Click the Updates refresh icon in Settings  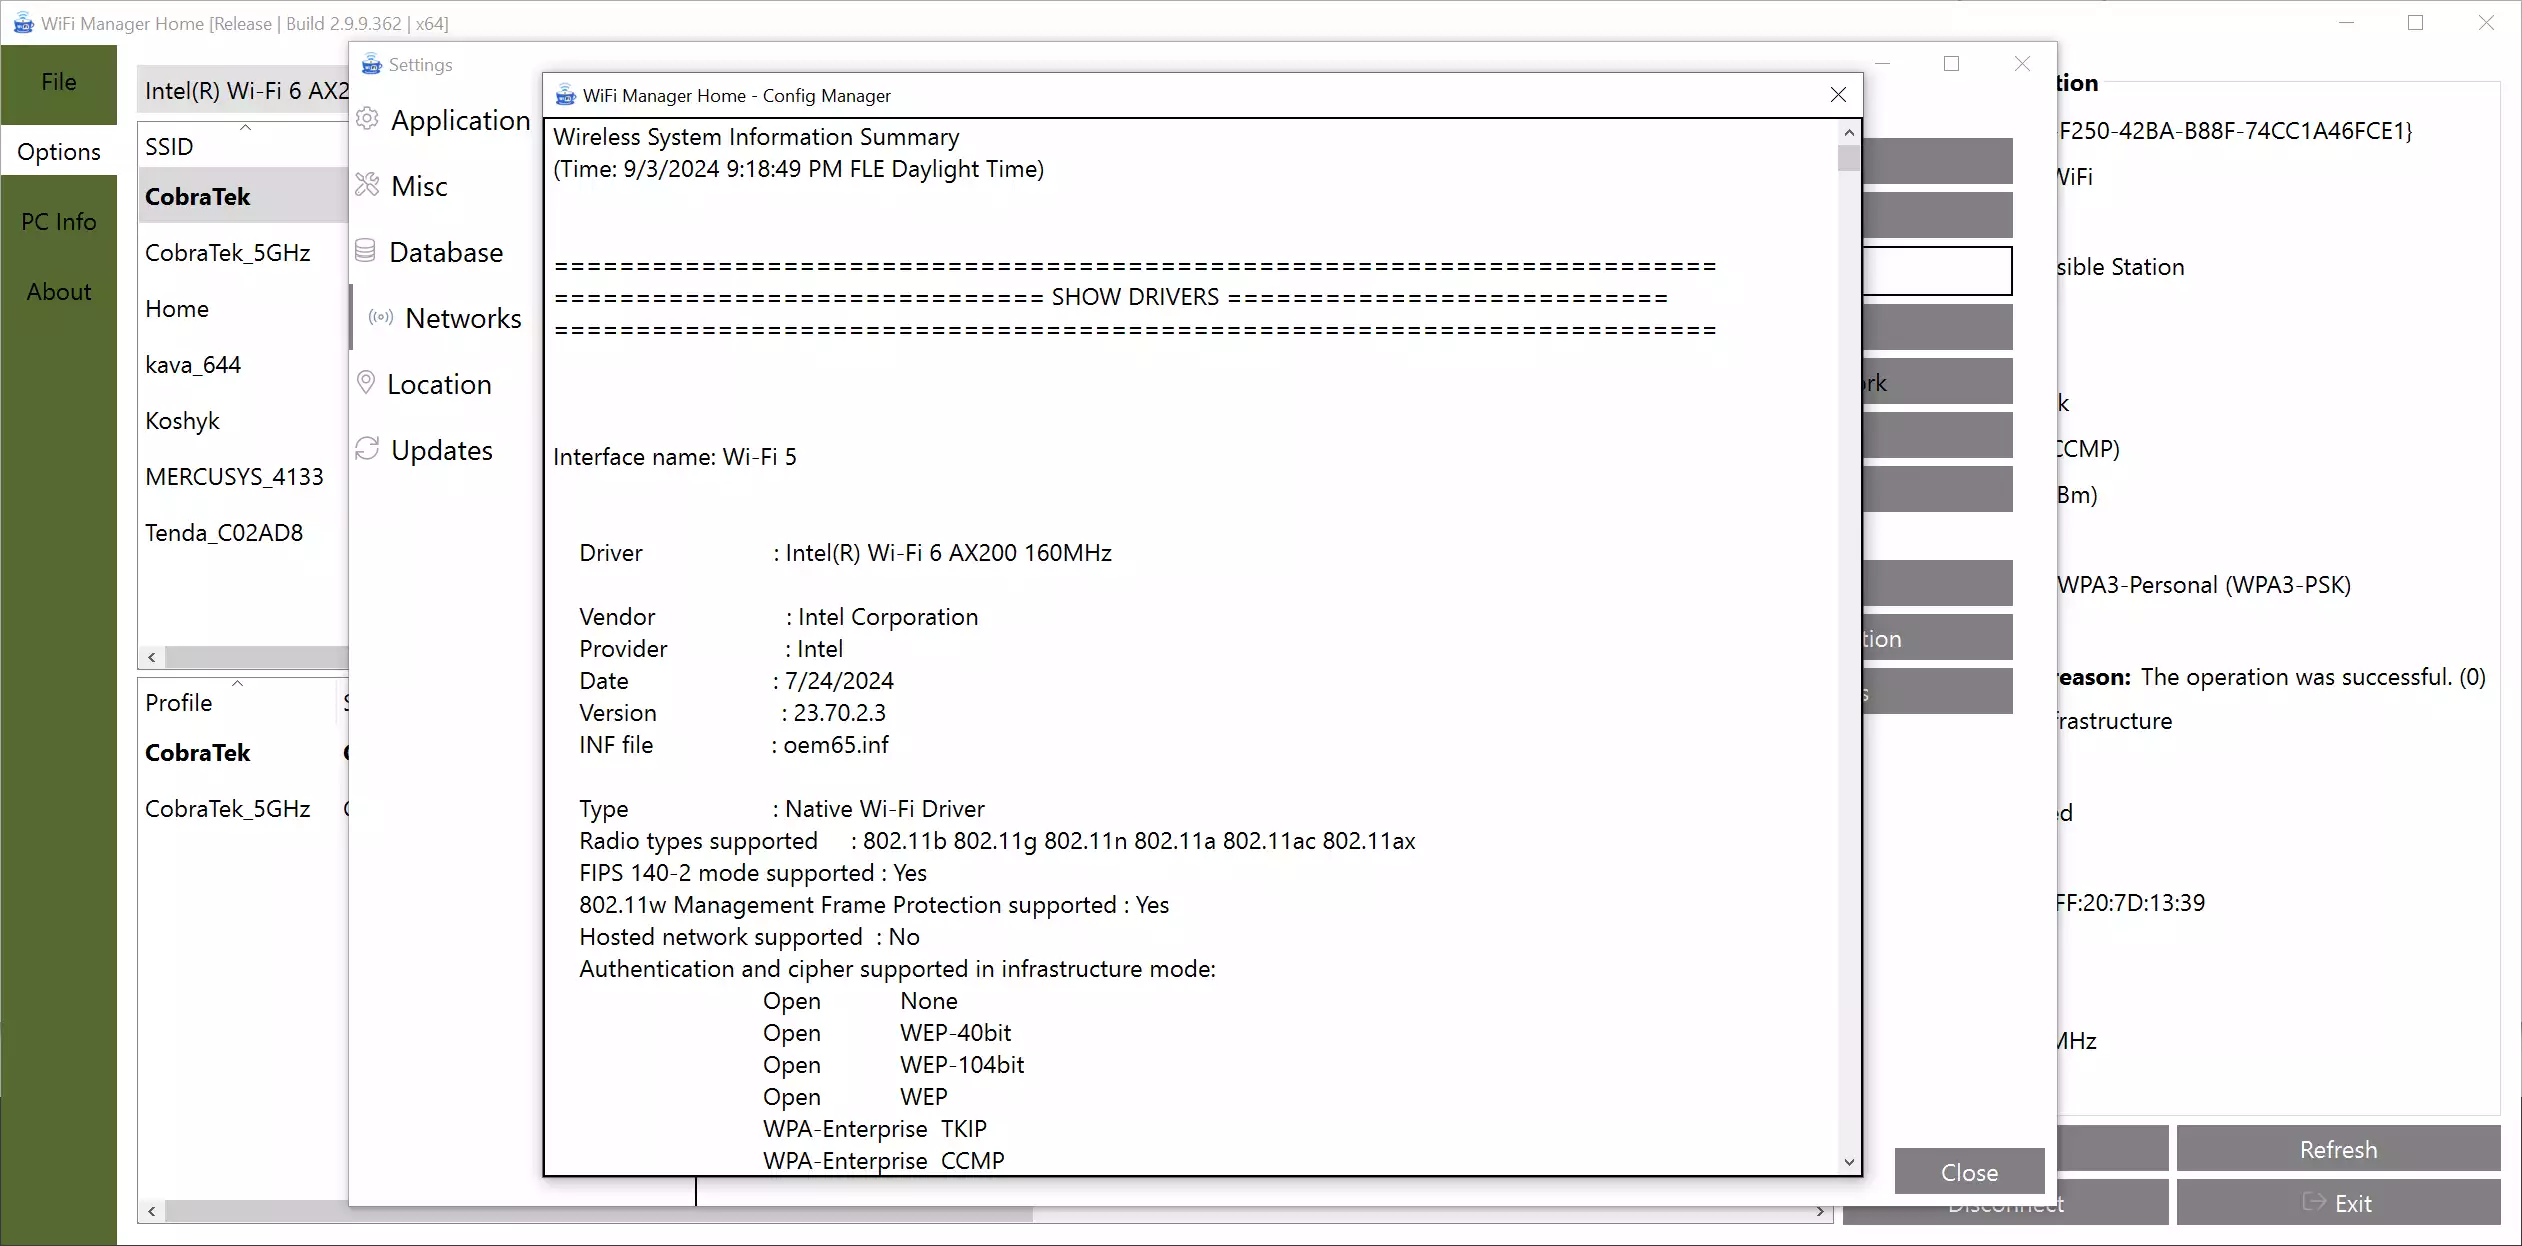click(x=367, y=449)
